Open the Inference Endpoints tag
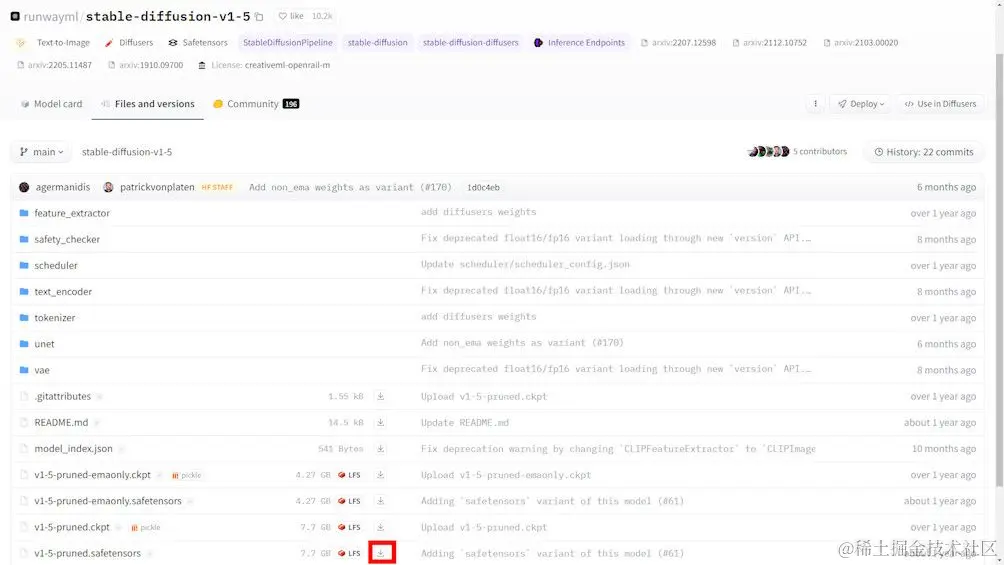The width and height of the screenshot is (1004, 565). (579, 42)
